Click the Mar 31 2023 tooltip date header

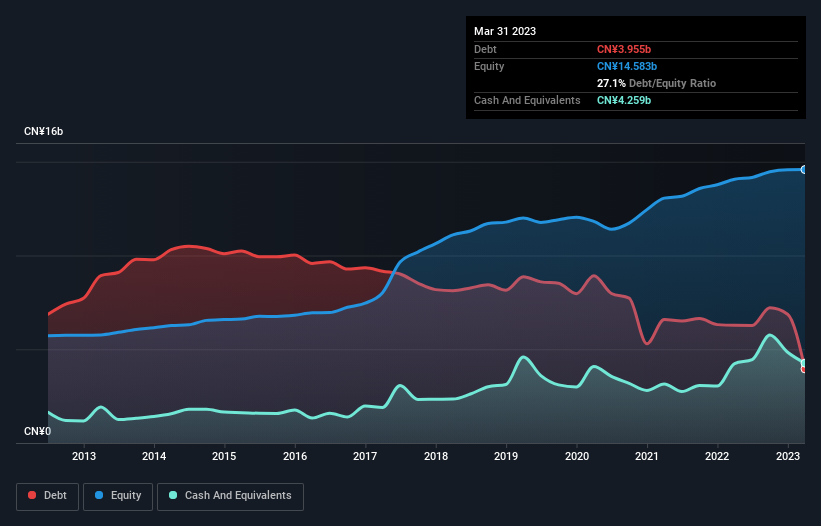(505, 31)
